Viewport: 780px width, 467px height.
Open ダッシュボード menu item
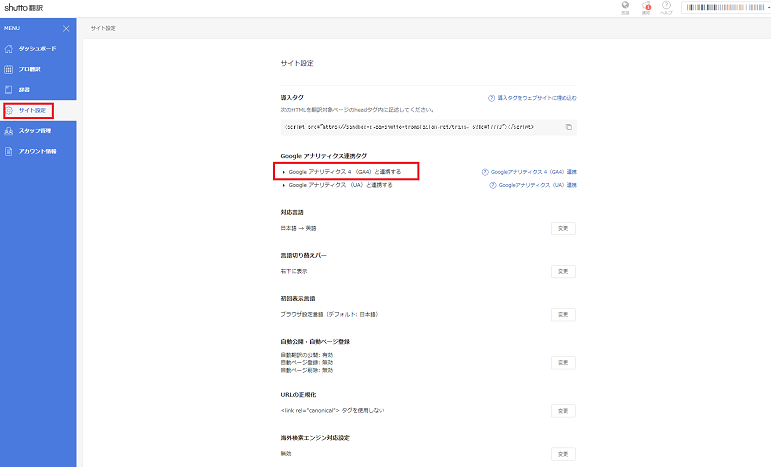pyautogui.click(x=38, y=49)
